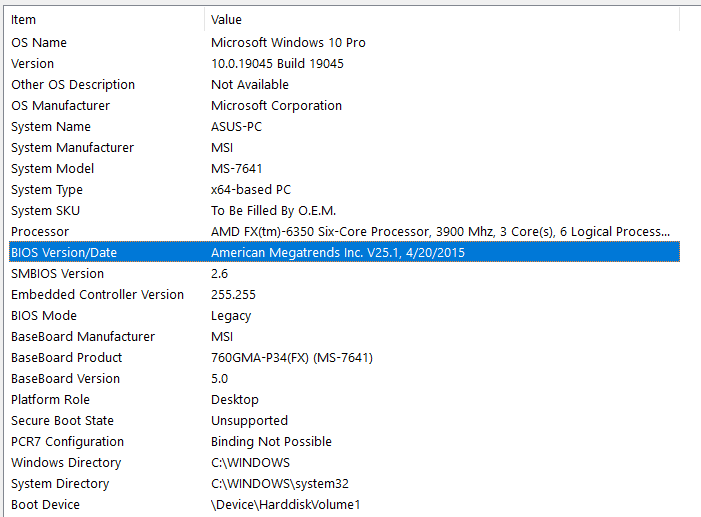Select the Other OS Description row
Viewport: 701px width, 517px height.
(344, 85)
